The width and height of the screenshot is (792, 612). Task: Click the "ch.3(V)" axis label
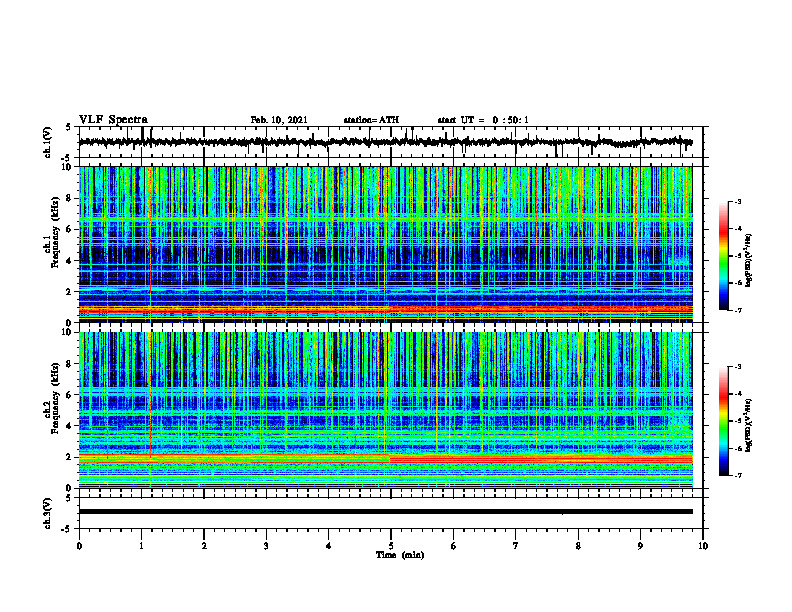tap(48, 513)
